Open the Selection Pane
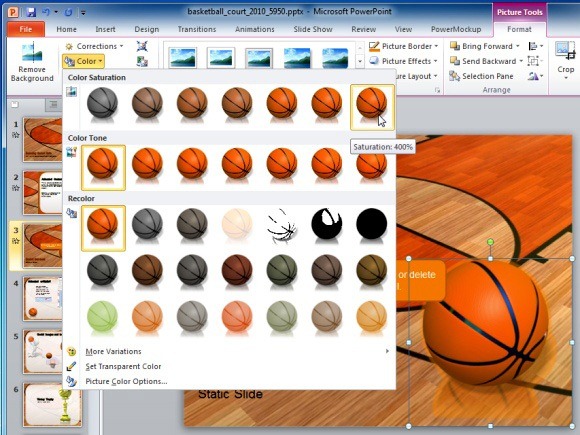 (x=481, y=76)
